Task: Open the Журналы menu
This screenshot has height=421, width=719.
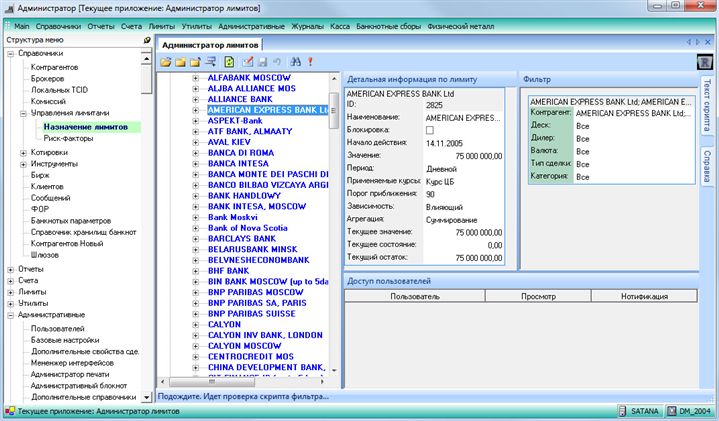Action: coord(307,27)
